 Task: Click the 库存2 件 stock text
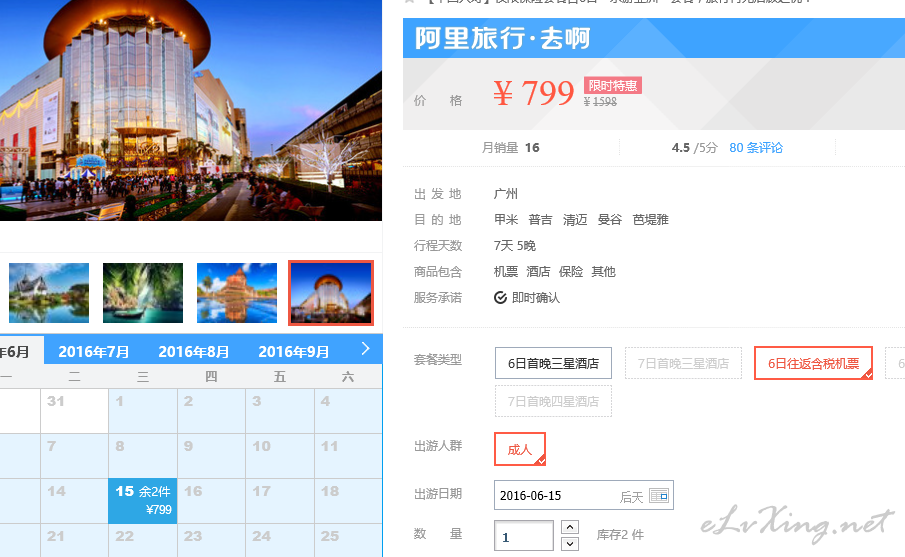[x=620, y=535]
